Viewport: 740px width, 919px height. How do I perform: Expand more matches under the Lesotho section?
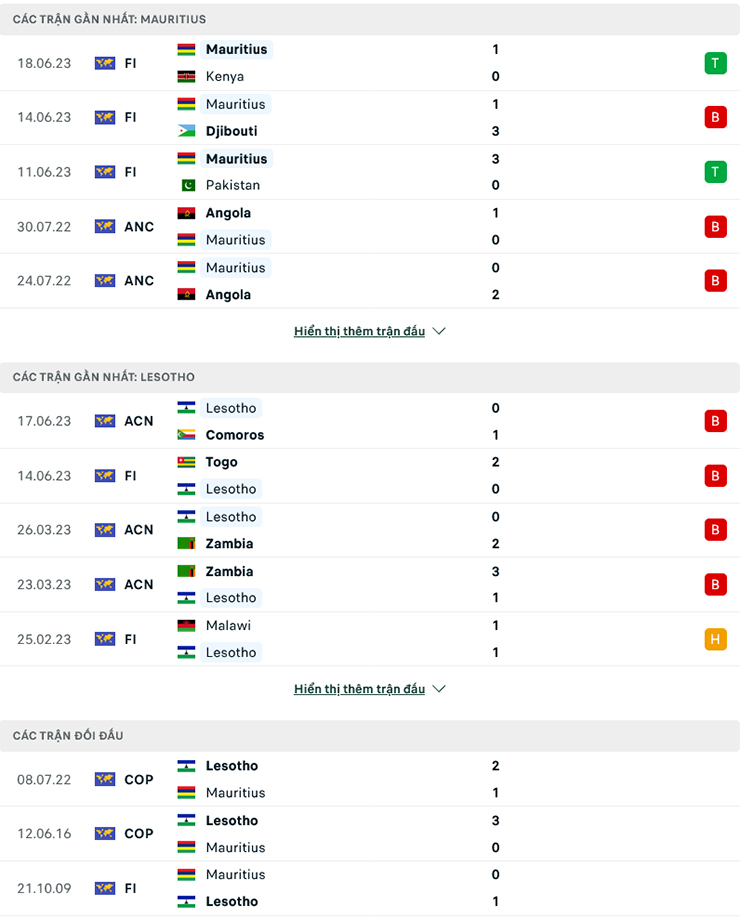[360, 688]
